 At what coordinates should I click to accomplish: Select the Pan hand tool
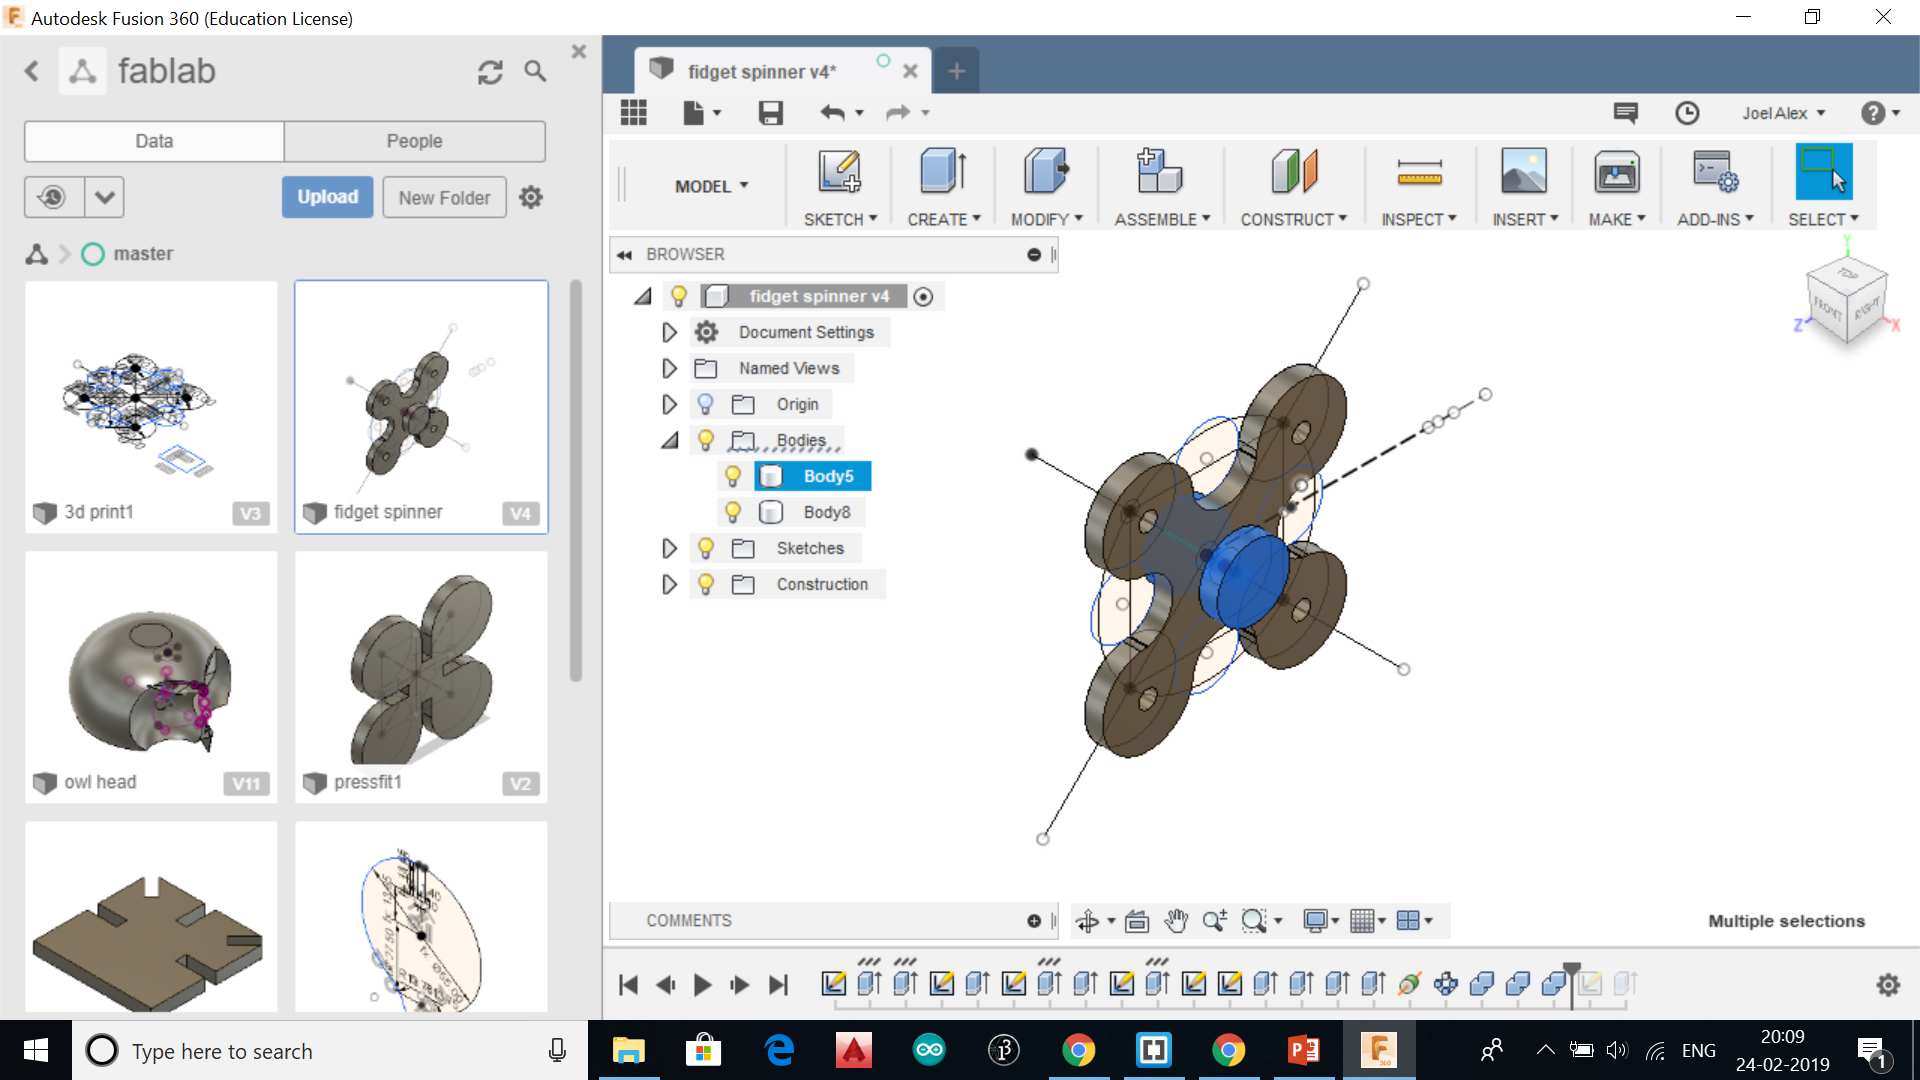tap(1176, 921)
